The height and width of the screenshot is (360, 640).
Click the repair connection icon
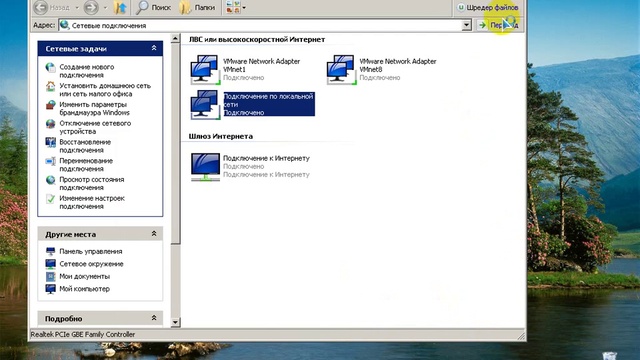pos(51,142)
